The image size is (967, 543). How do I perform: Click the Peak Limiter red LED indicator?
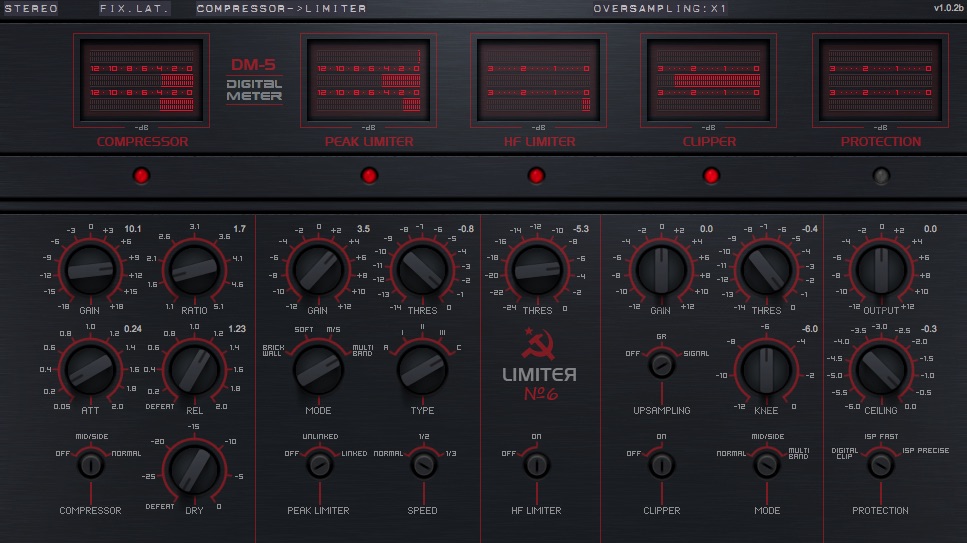pyautogui.click(x=369, y=176)
